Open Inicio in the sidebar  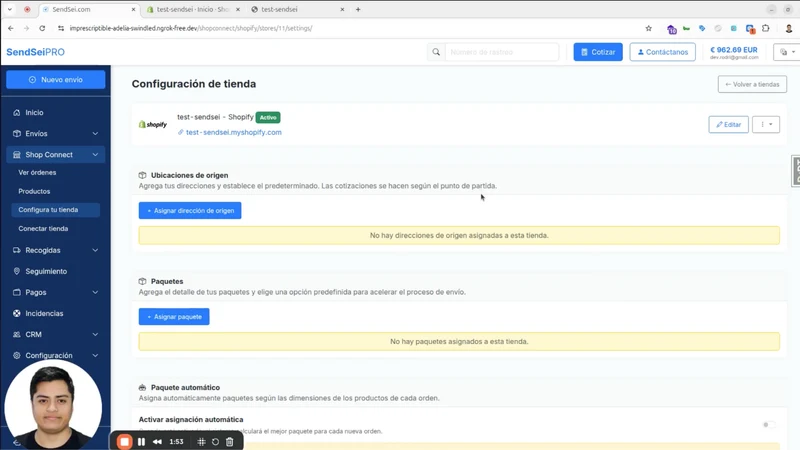[x=34, y=112]
